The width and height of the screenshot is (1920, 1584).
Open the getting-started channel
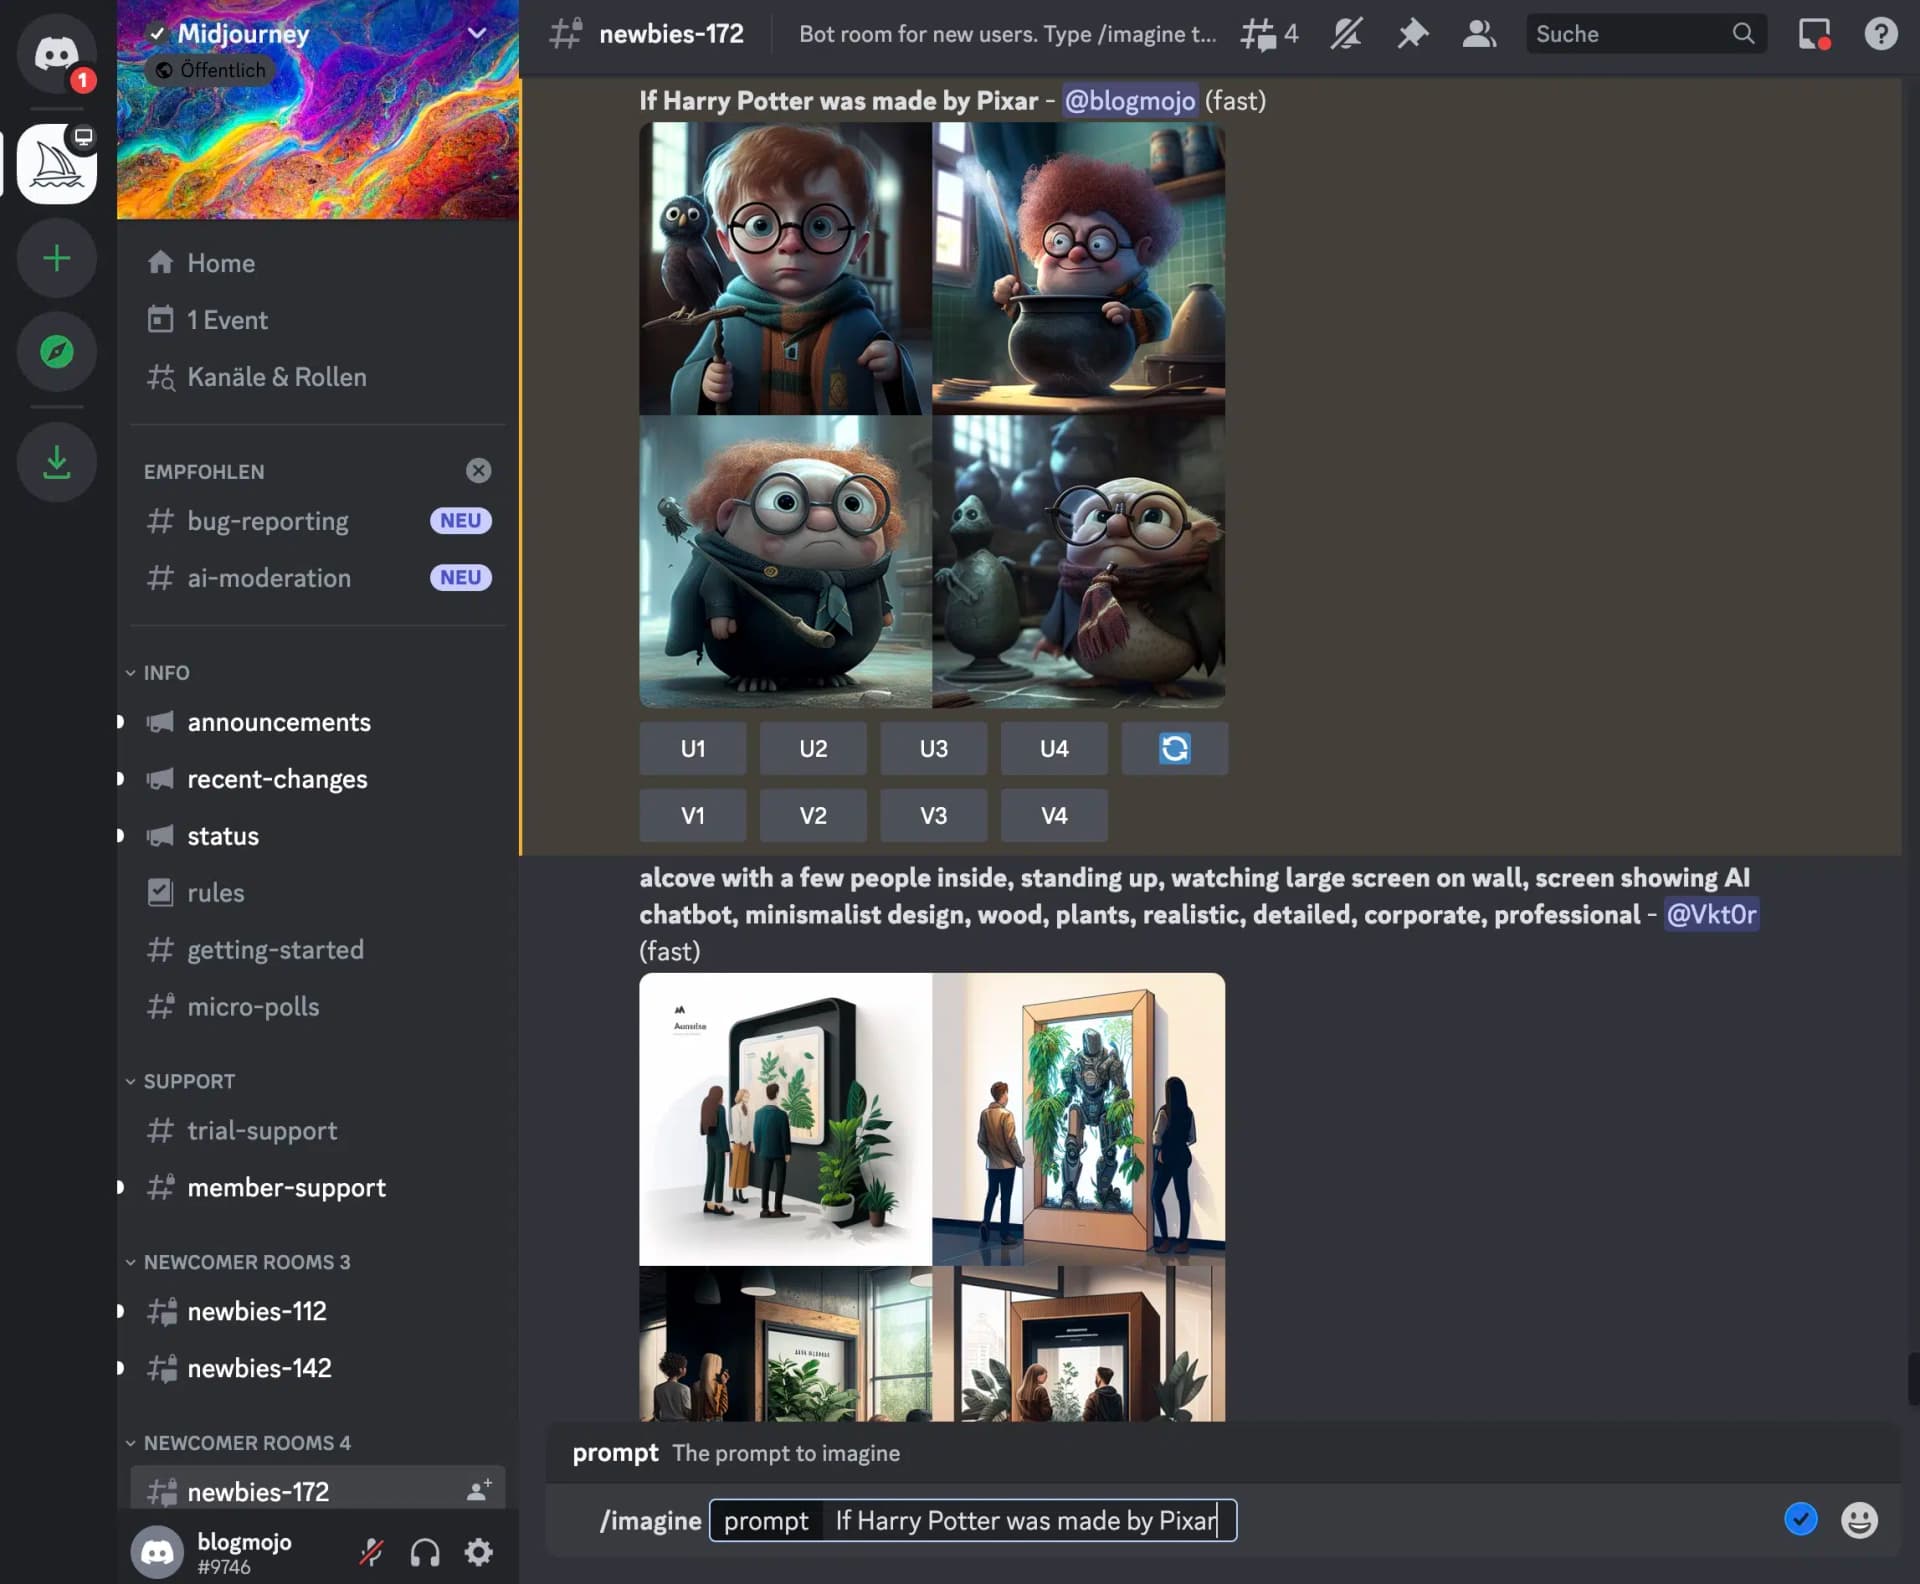[x=276, y=949]
